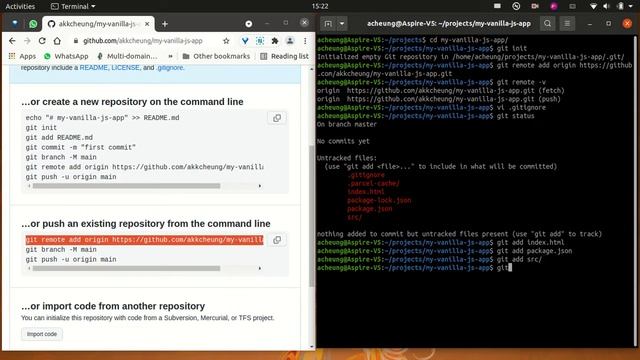
Task: Open Chrome's three-dot menu
Action: 305,41
